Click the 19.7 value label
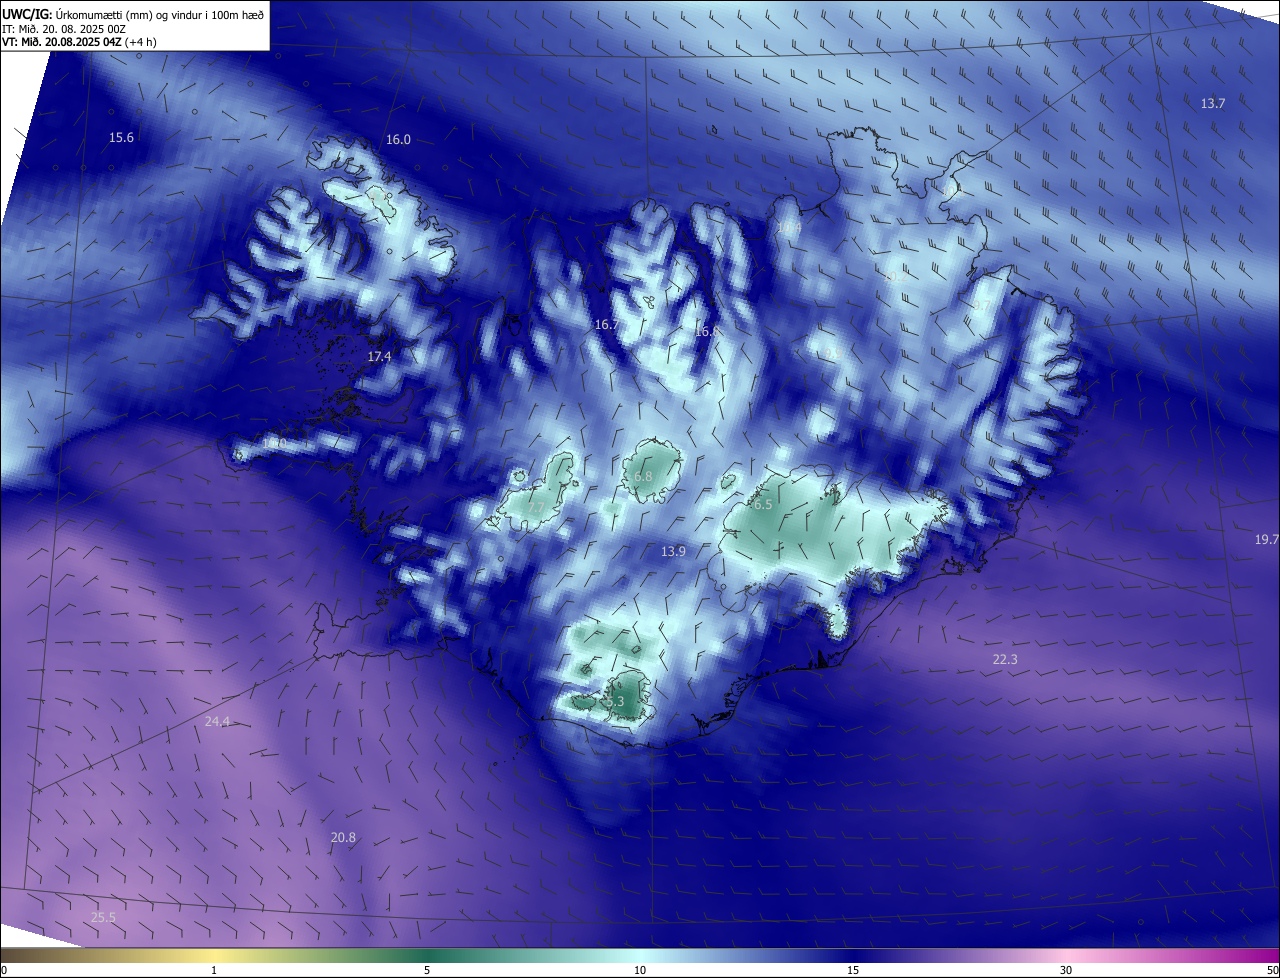Image resolution: width=1280 pixels, height=978 pixels. pyautogui.click(x=1266, y=540)
